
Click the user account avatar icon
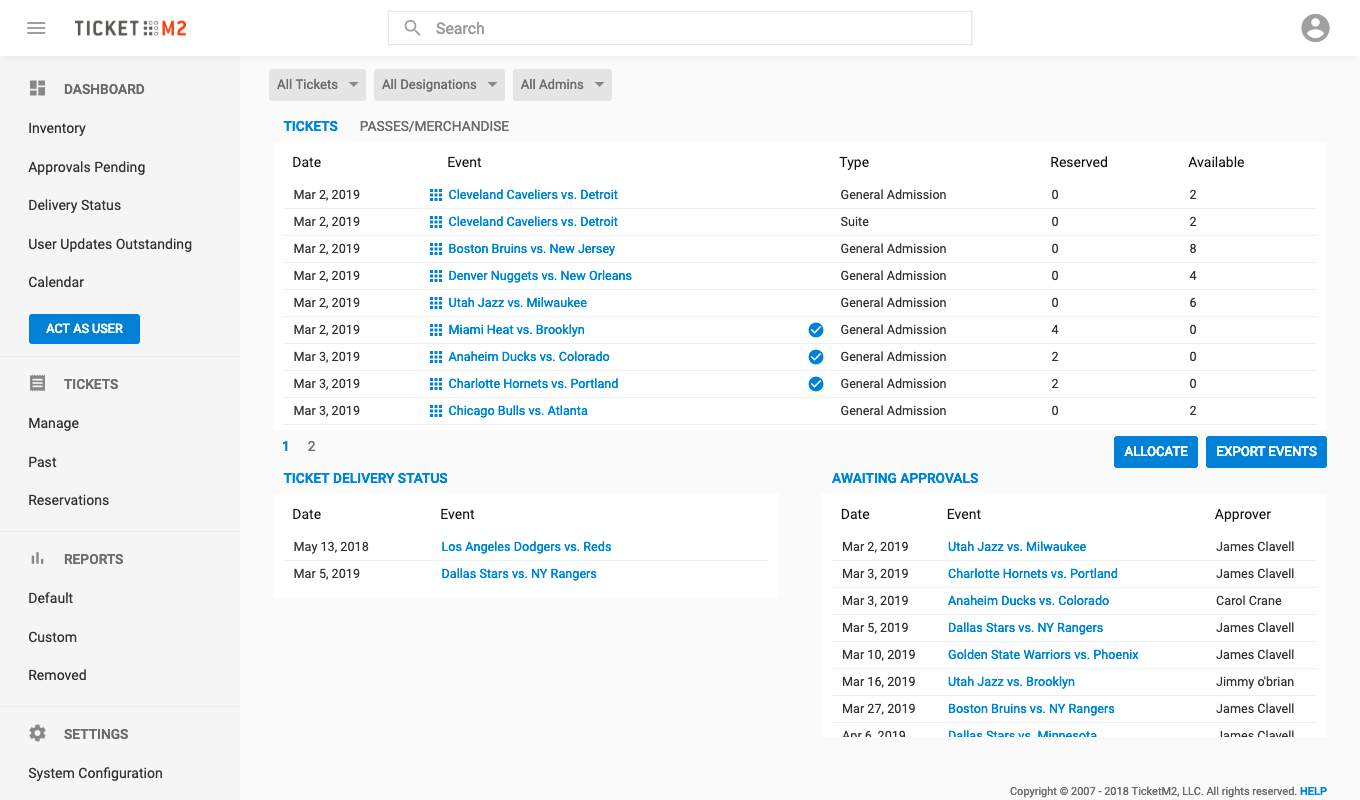click(1315, 28)
